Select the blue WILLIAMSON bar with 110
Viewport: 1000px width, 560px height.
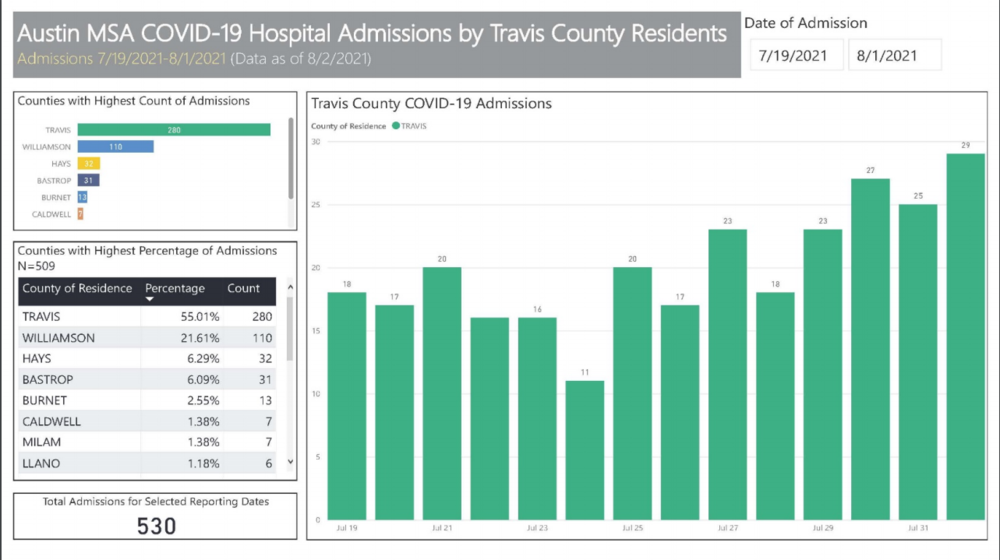pyautogui.click(x=115, y=146)
